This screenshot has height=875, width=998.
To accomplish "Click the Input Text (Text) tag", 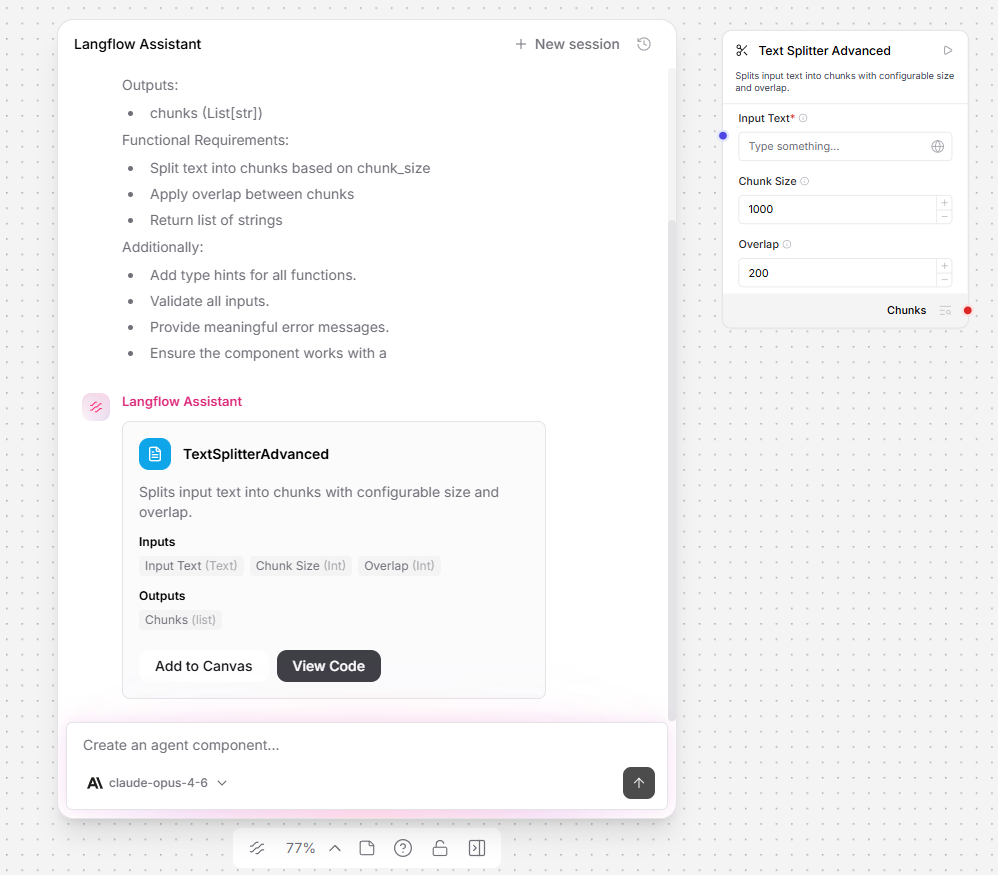I will tap(191, 566).
